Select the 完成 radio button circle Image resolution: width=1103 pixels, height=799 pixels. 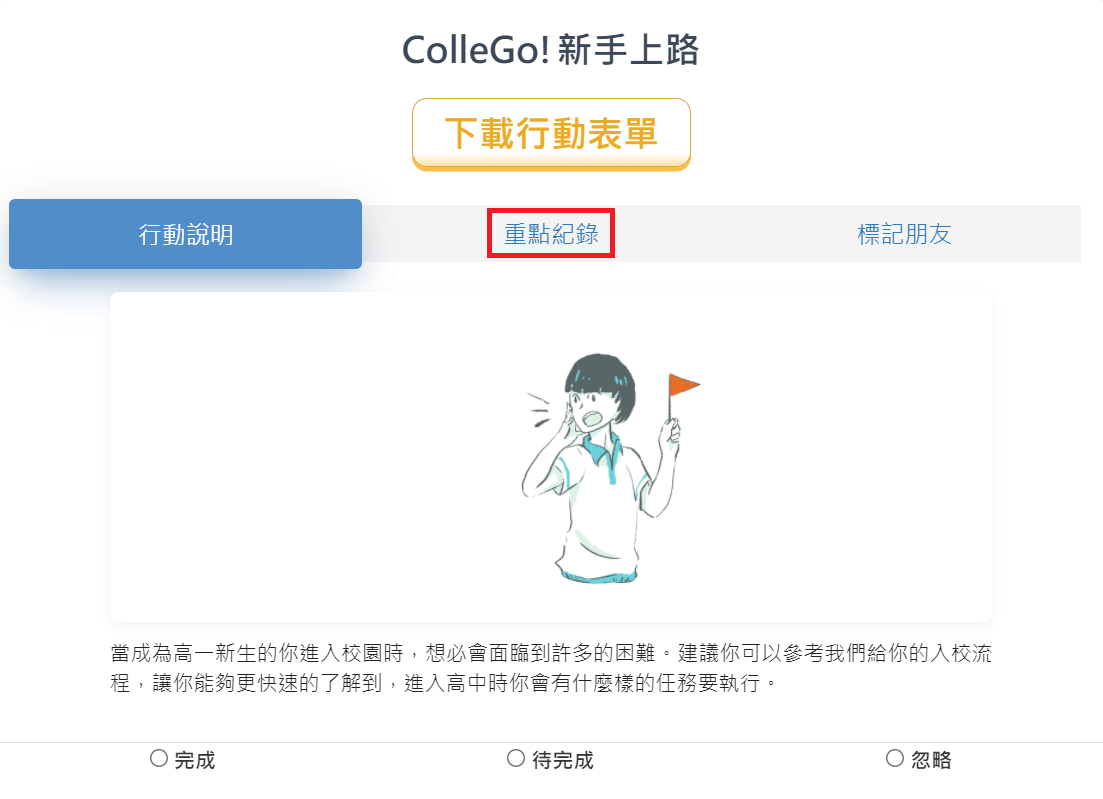click(x=159, y=758)
